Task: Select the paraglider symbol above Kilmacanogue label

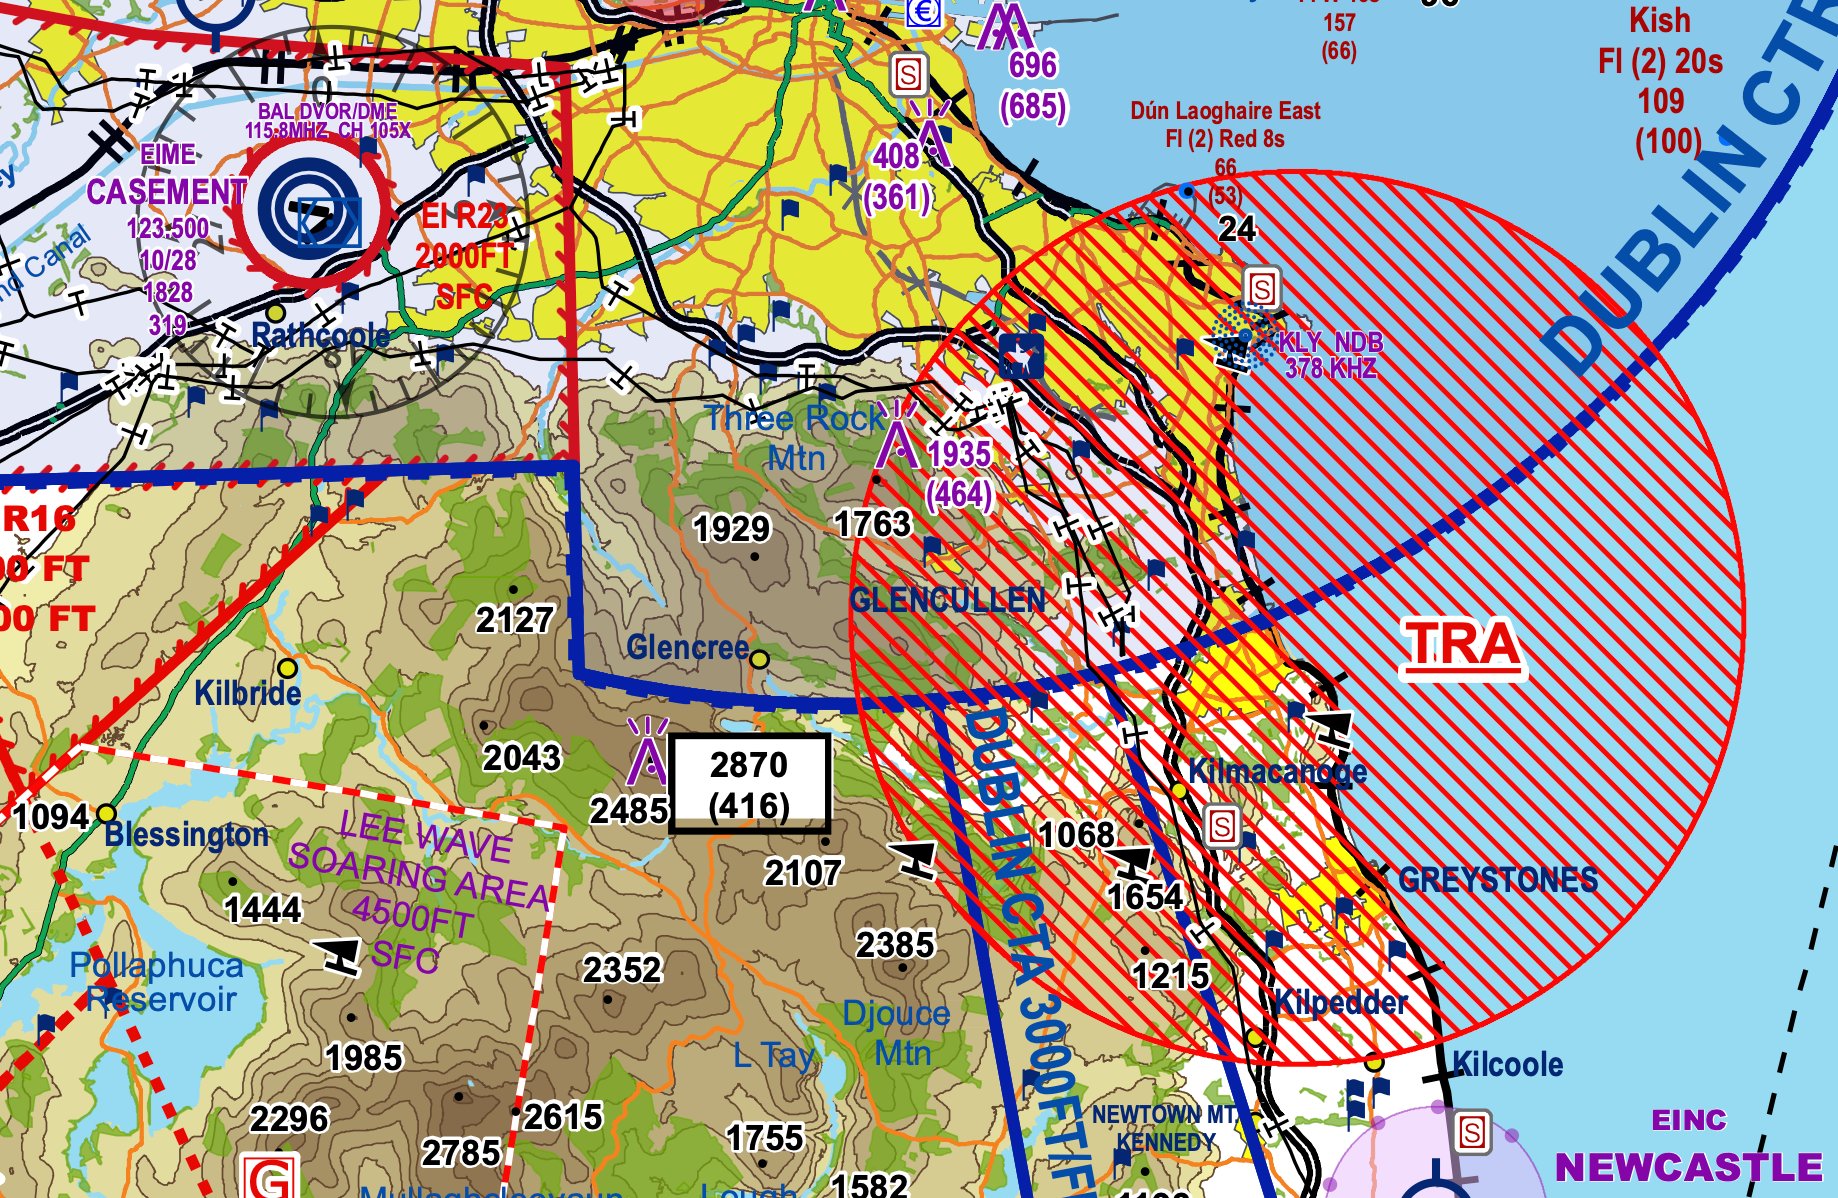Action: [x=1331, y=728]
